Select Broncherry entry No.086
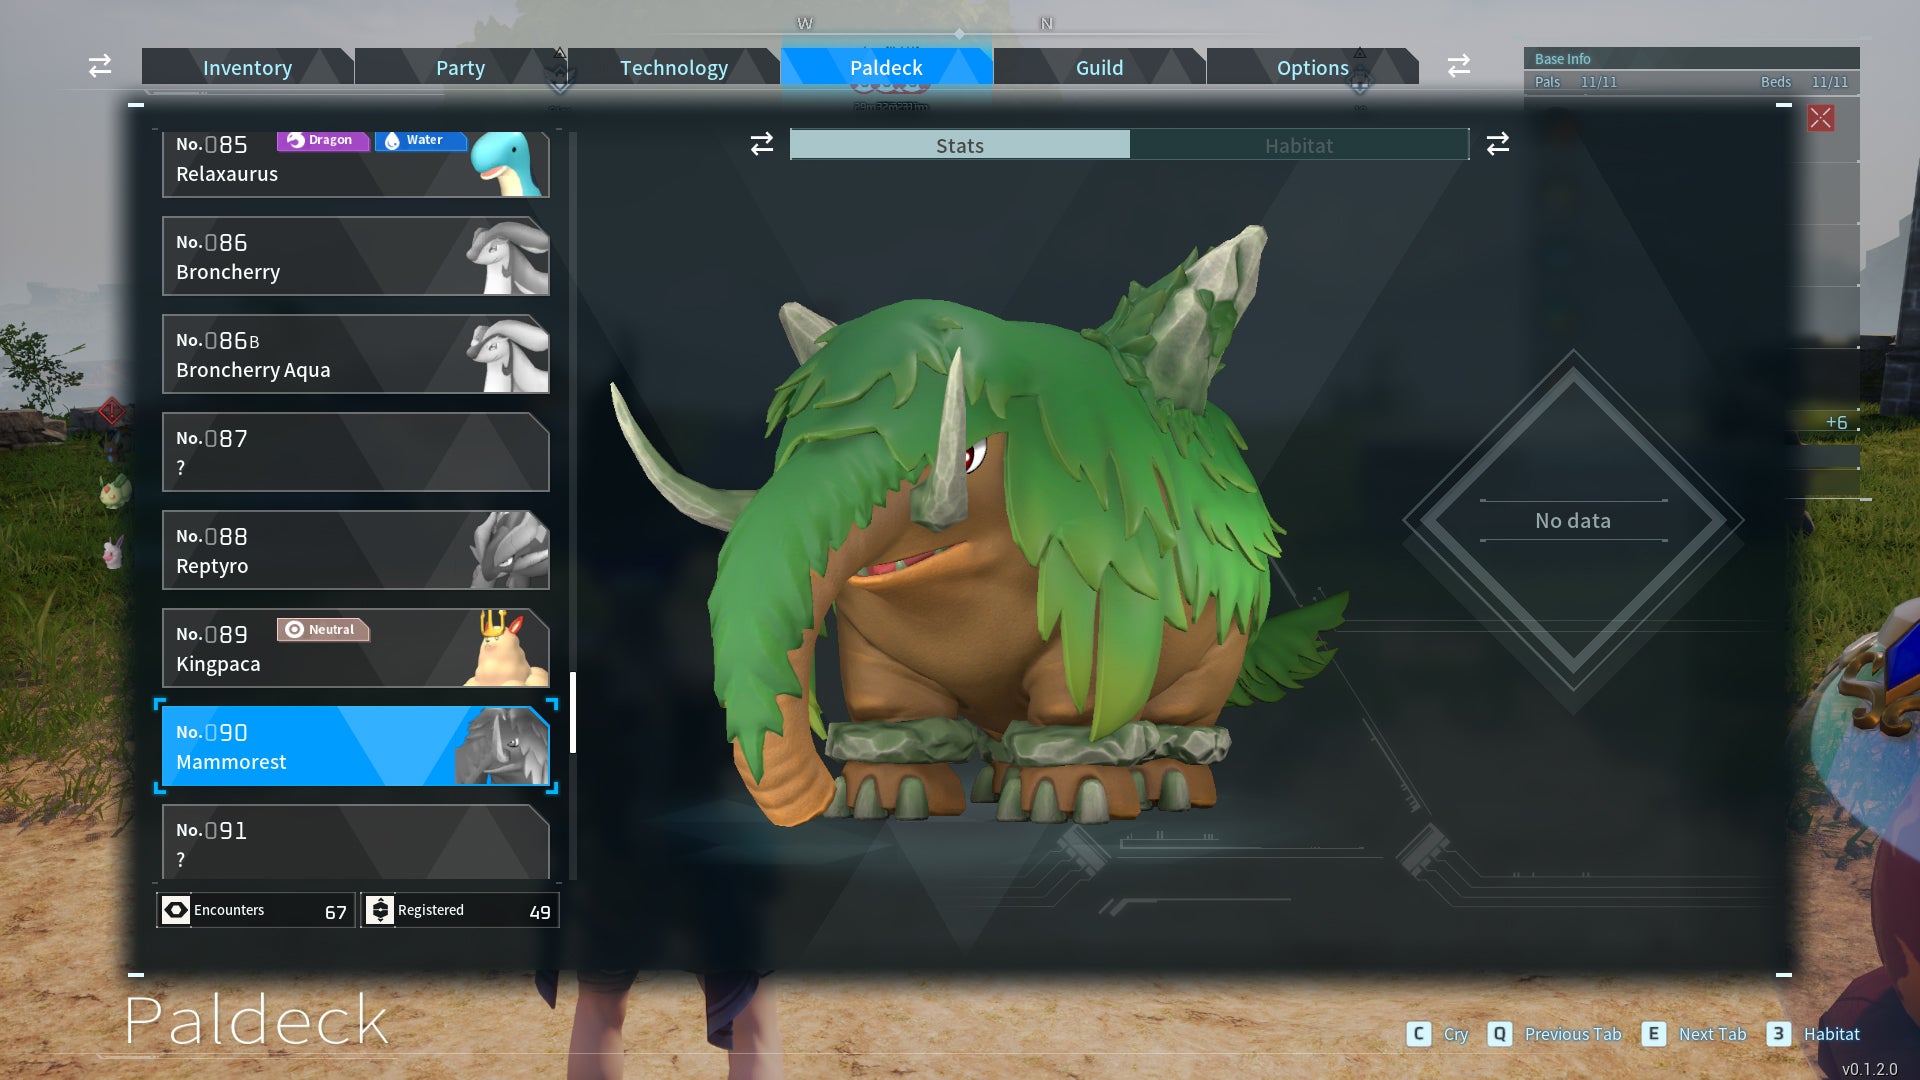The image size is (1920, 1080). (356, 256)
